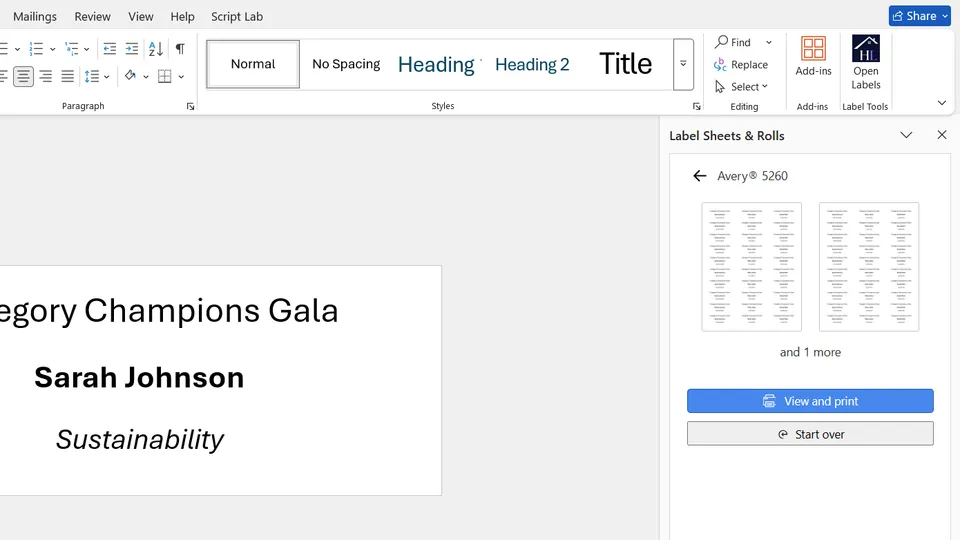The image size is (960, 540).
Task: Open Paragraph settings dialog launcher
Action: pos(190,107)
